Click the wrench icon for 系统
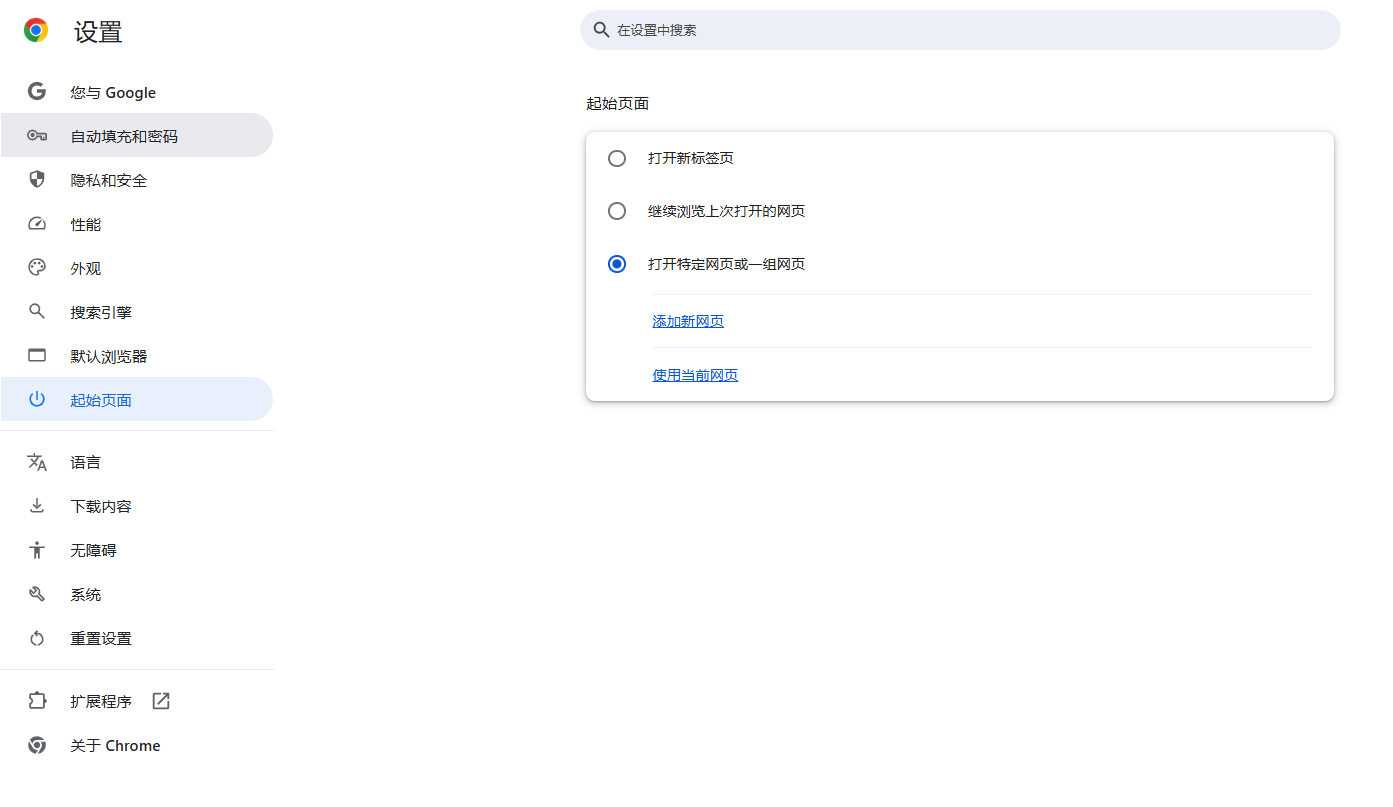This screenshot has height=807, width=1393. [37, 594]
